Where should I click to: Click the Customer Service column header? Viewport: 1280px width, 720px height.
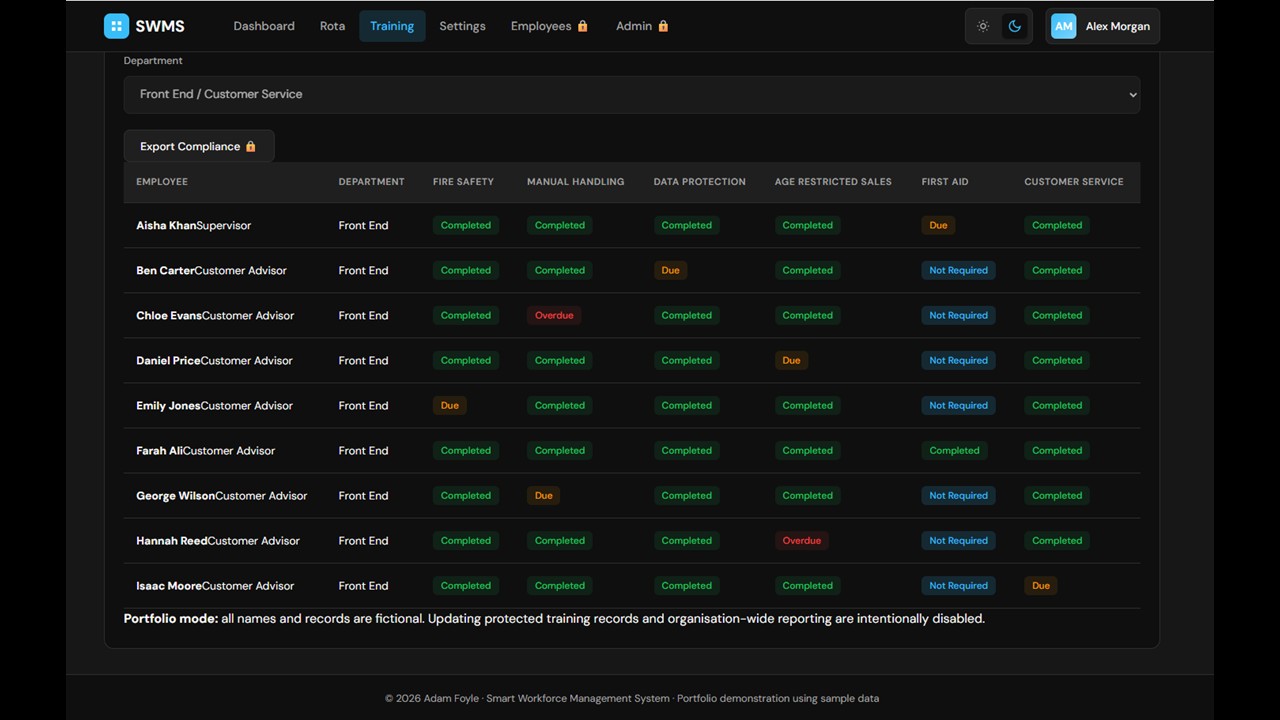[1074, 182]
